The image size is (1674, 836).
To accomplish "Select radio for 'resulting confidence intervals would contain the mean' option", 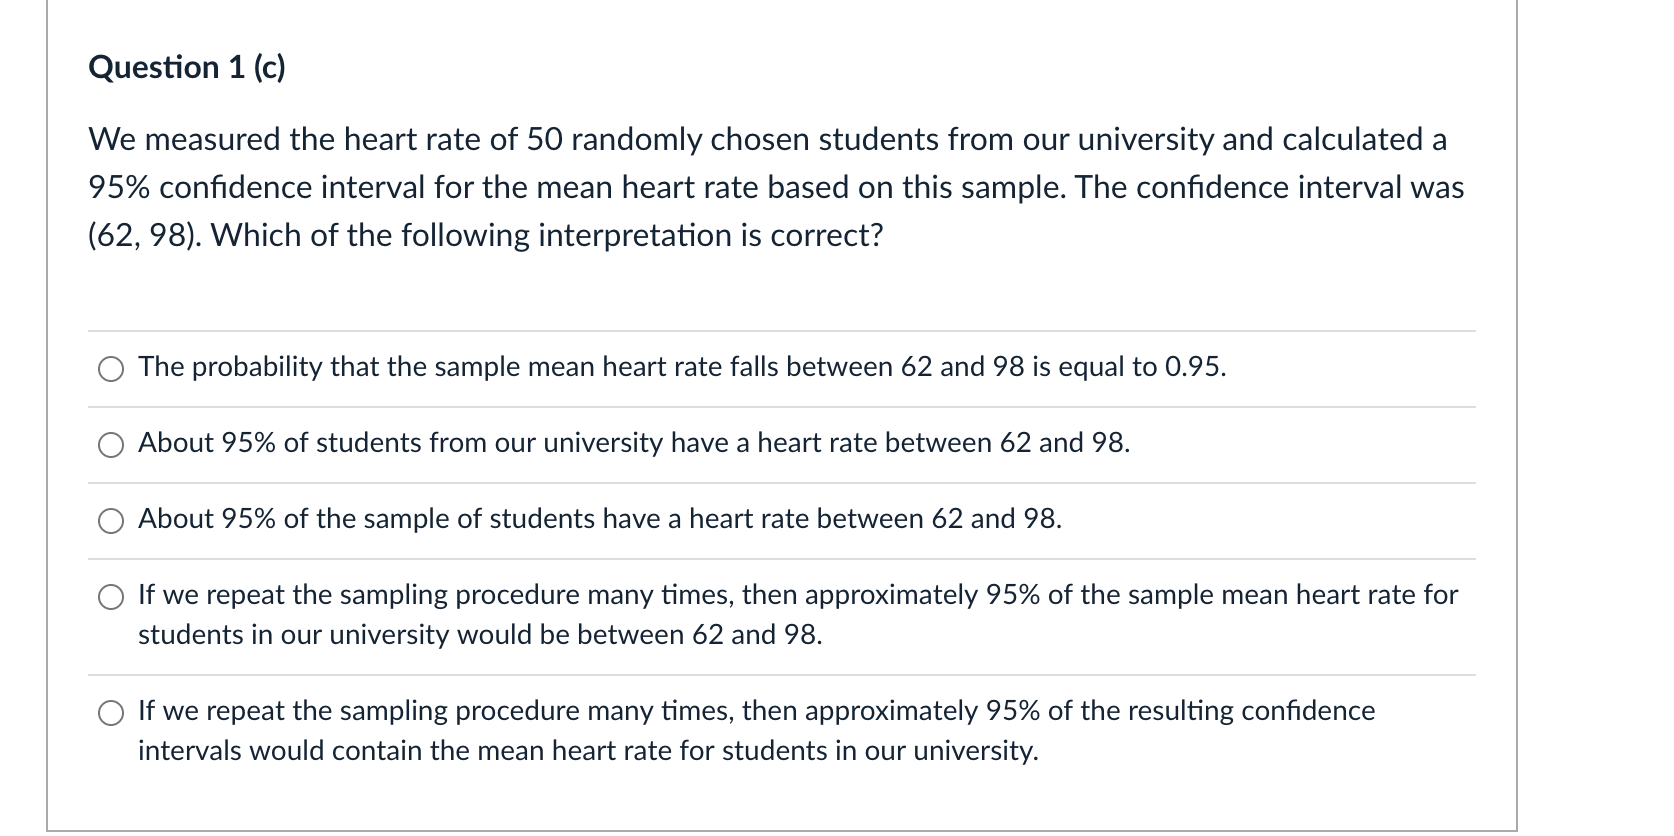I will pyautogui.click(x=110, y=714).
